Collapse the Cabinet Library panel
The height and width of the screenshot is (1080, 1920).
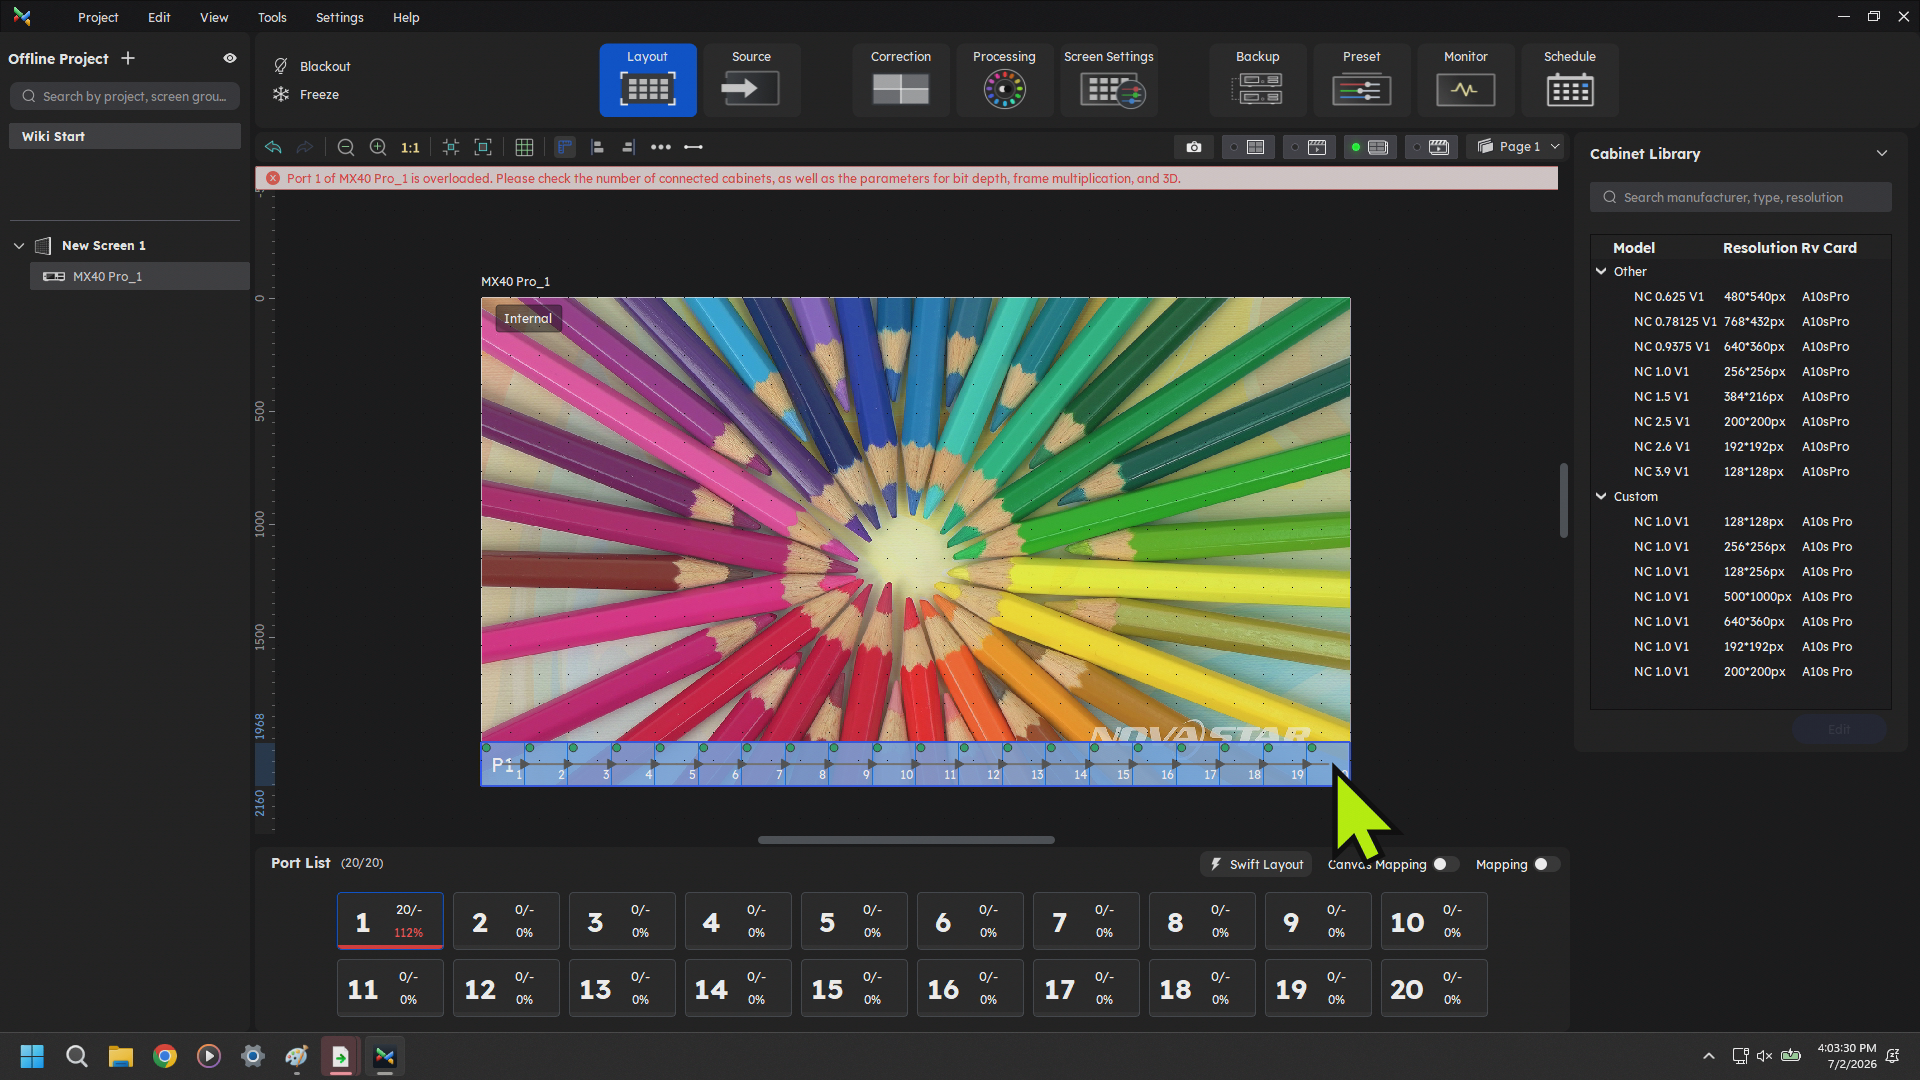click(1882, 153)
